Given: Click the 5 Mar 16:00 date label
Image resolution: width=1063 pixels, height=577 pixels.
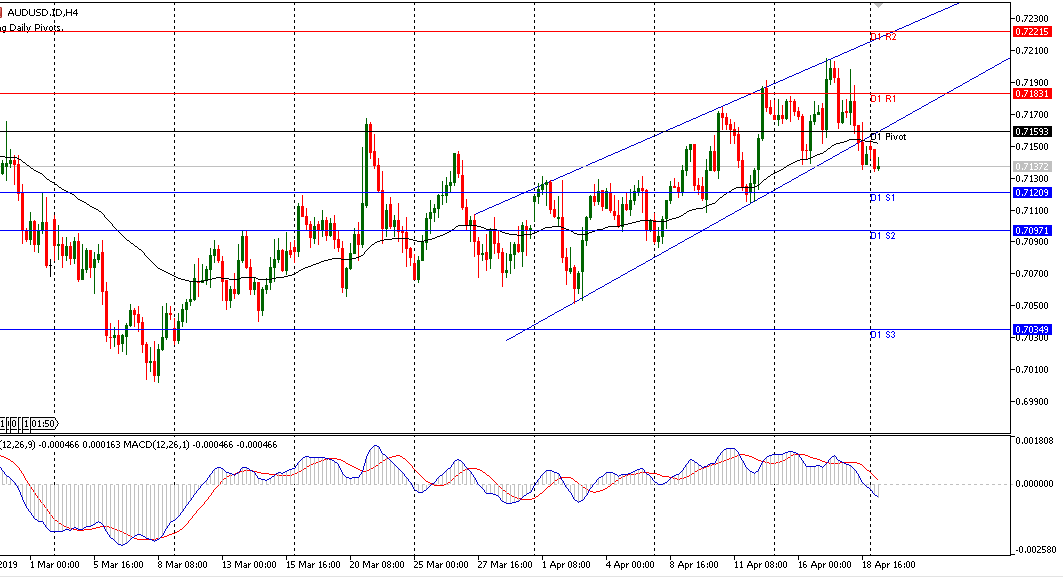Looking at the screenshot, I should (118, 564).
